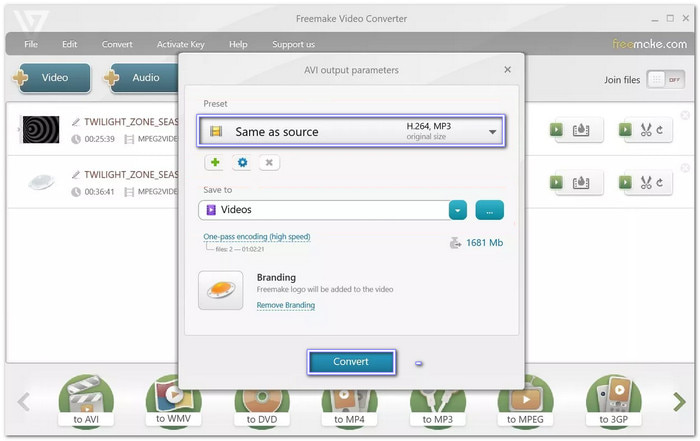Rename second file using pencil icon
This screenshot has width=700, height=441.
(76, 175)
